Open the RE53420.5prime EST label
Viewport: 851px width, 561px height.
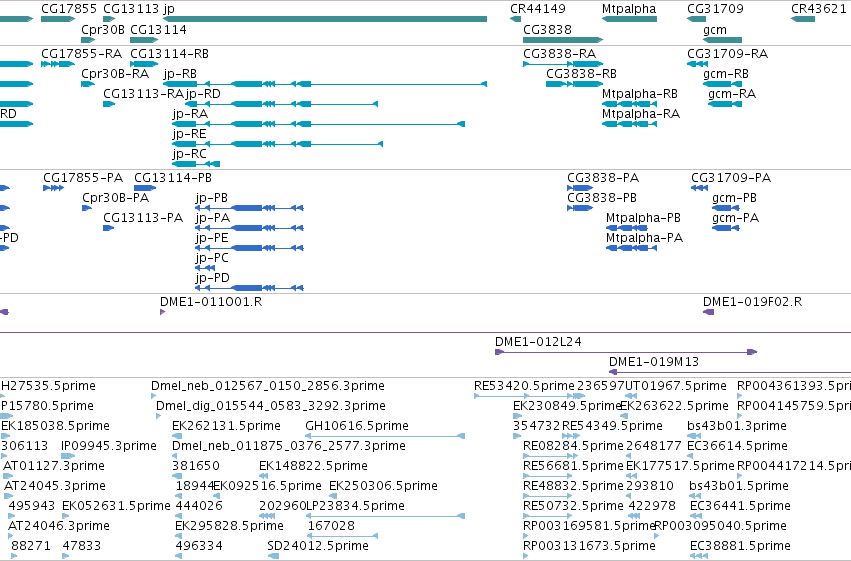(x=524, y=386)
